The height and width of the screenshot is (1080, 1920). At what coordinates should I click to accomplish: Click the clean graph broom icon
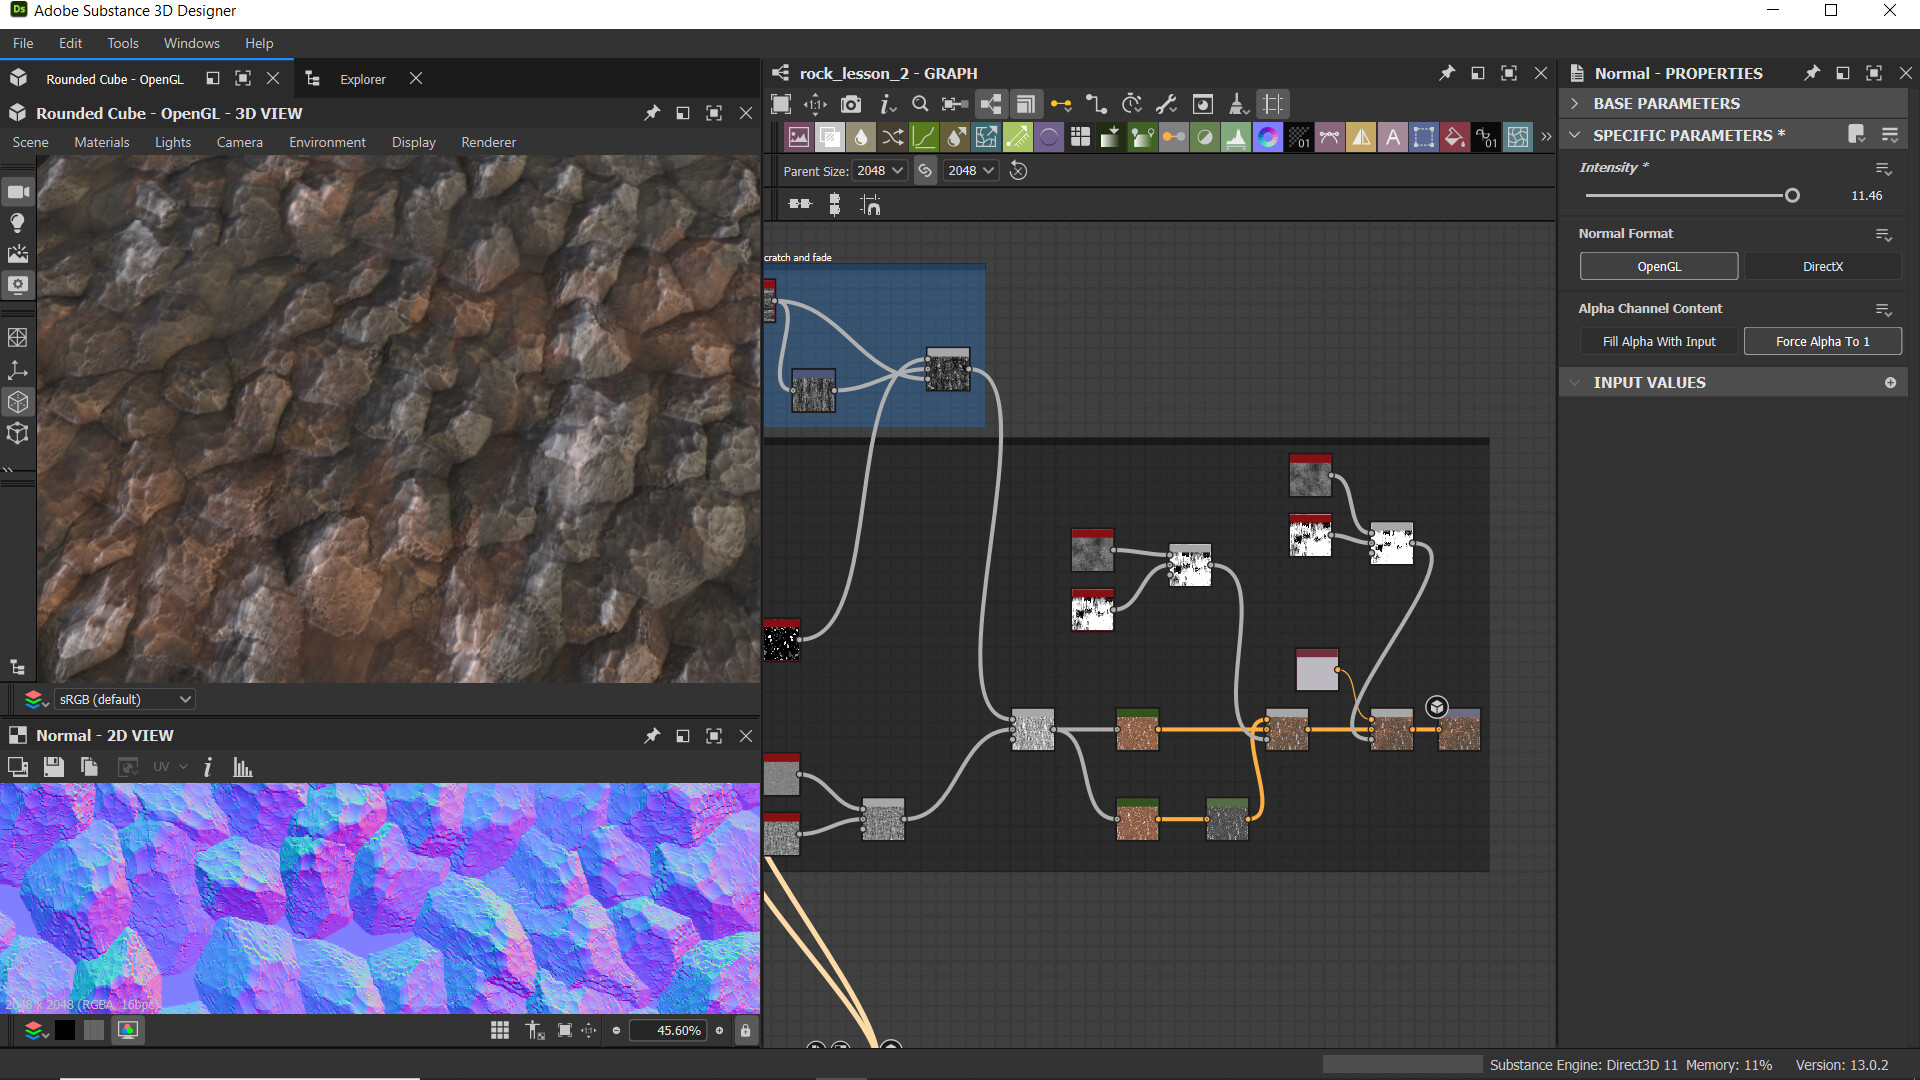coord(1237,104)
